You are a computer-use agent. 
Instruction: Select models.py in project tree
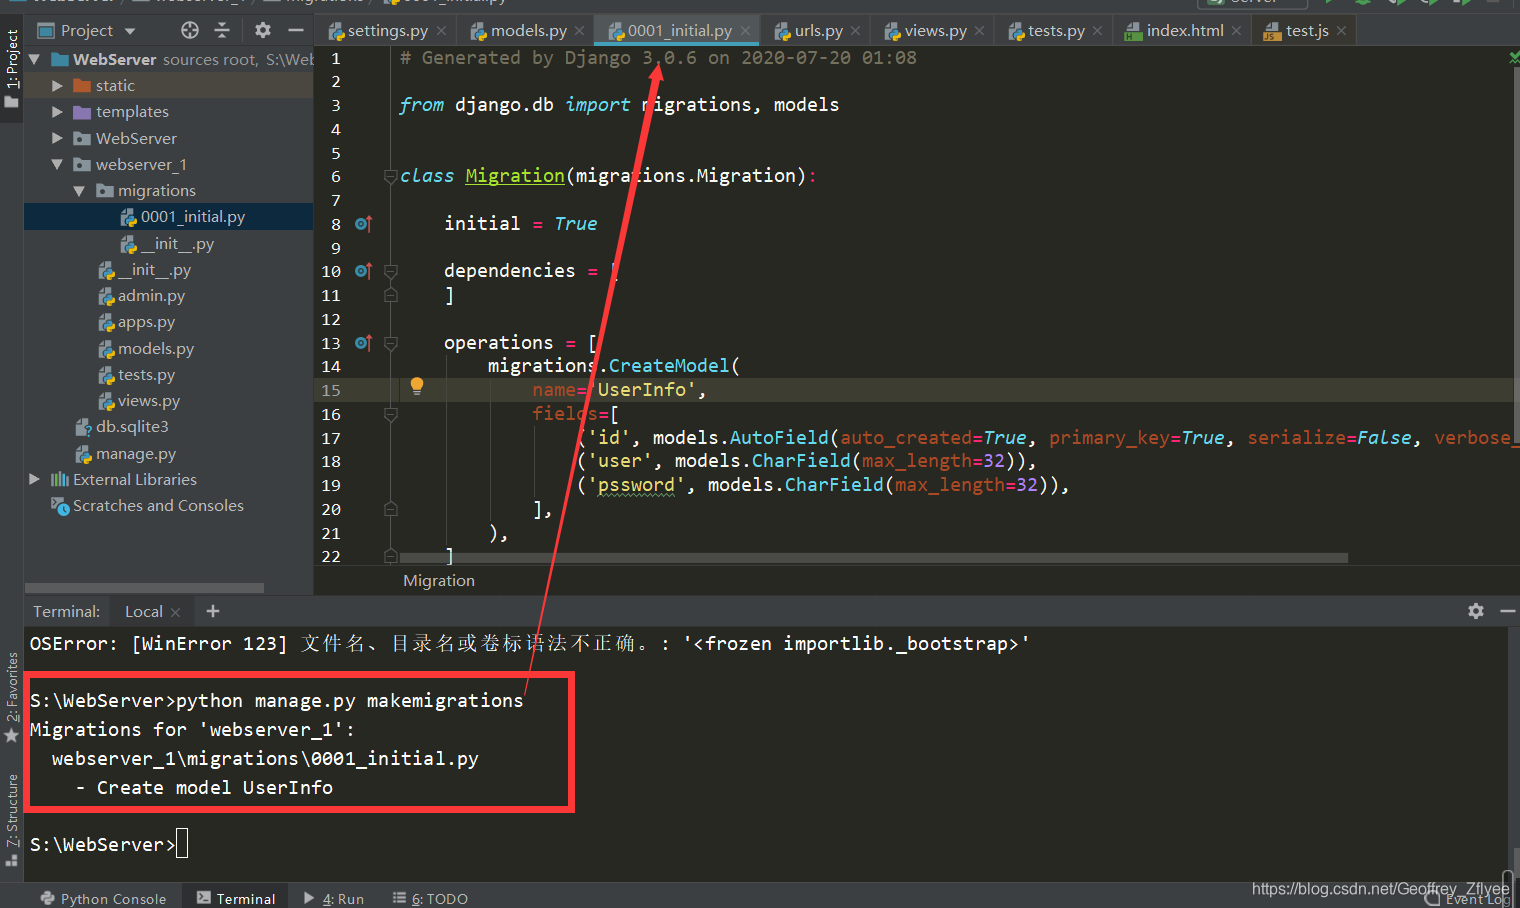[x=146, y=349]
